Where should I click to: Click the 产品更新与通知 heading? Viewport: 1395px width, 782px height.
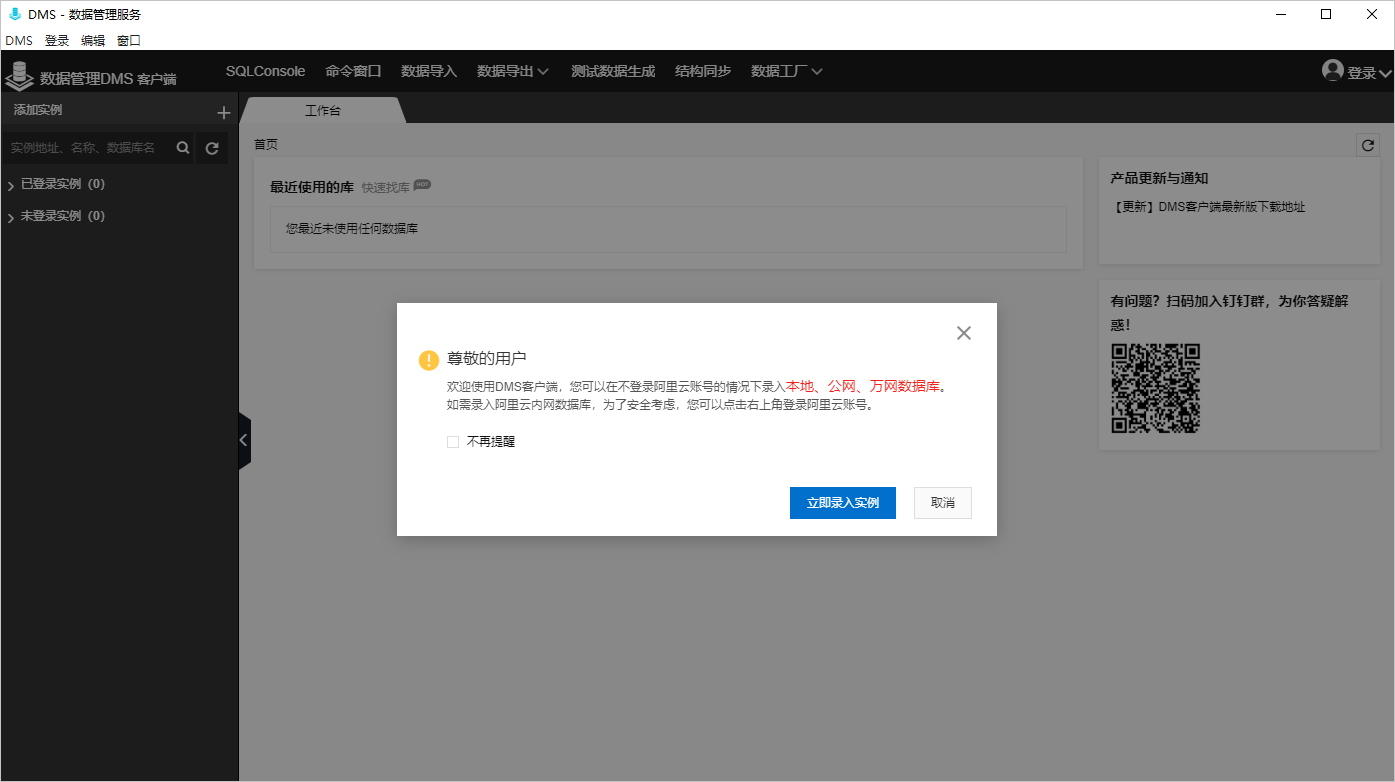click(x=1159, y=178)
